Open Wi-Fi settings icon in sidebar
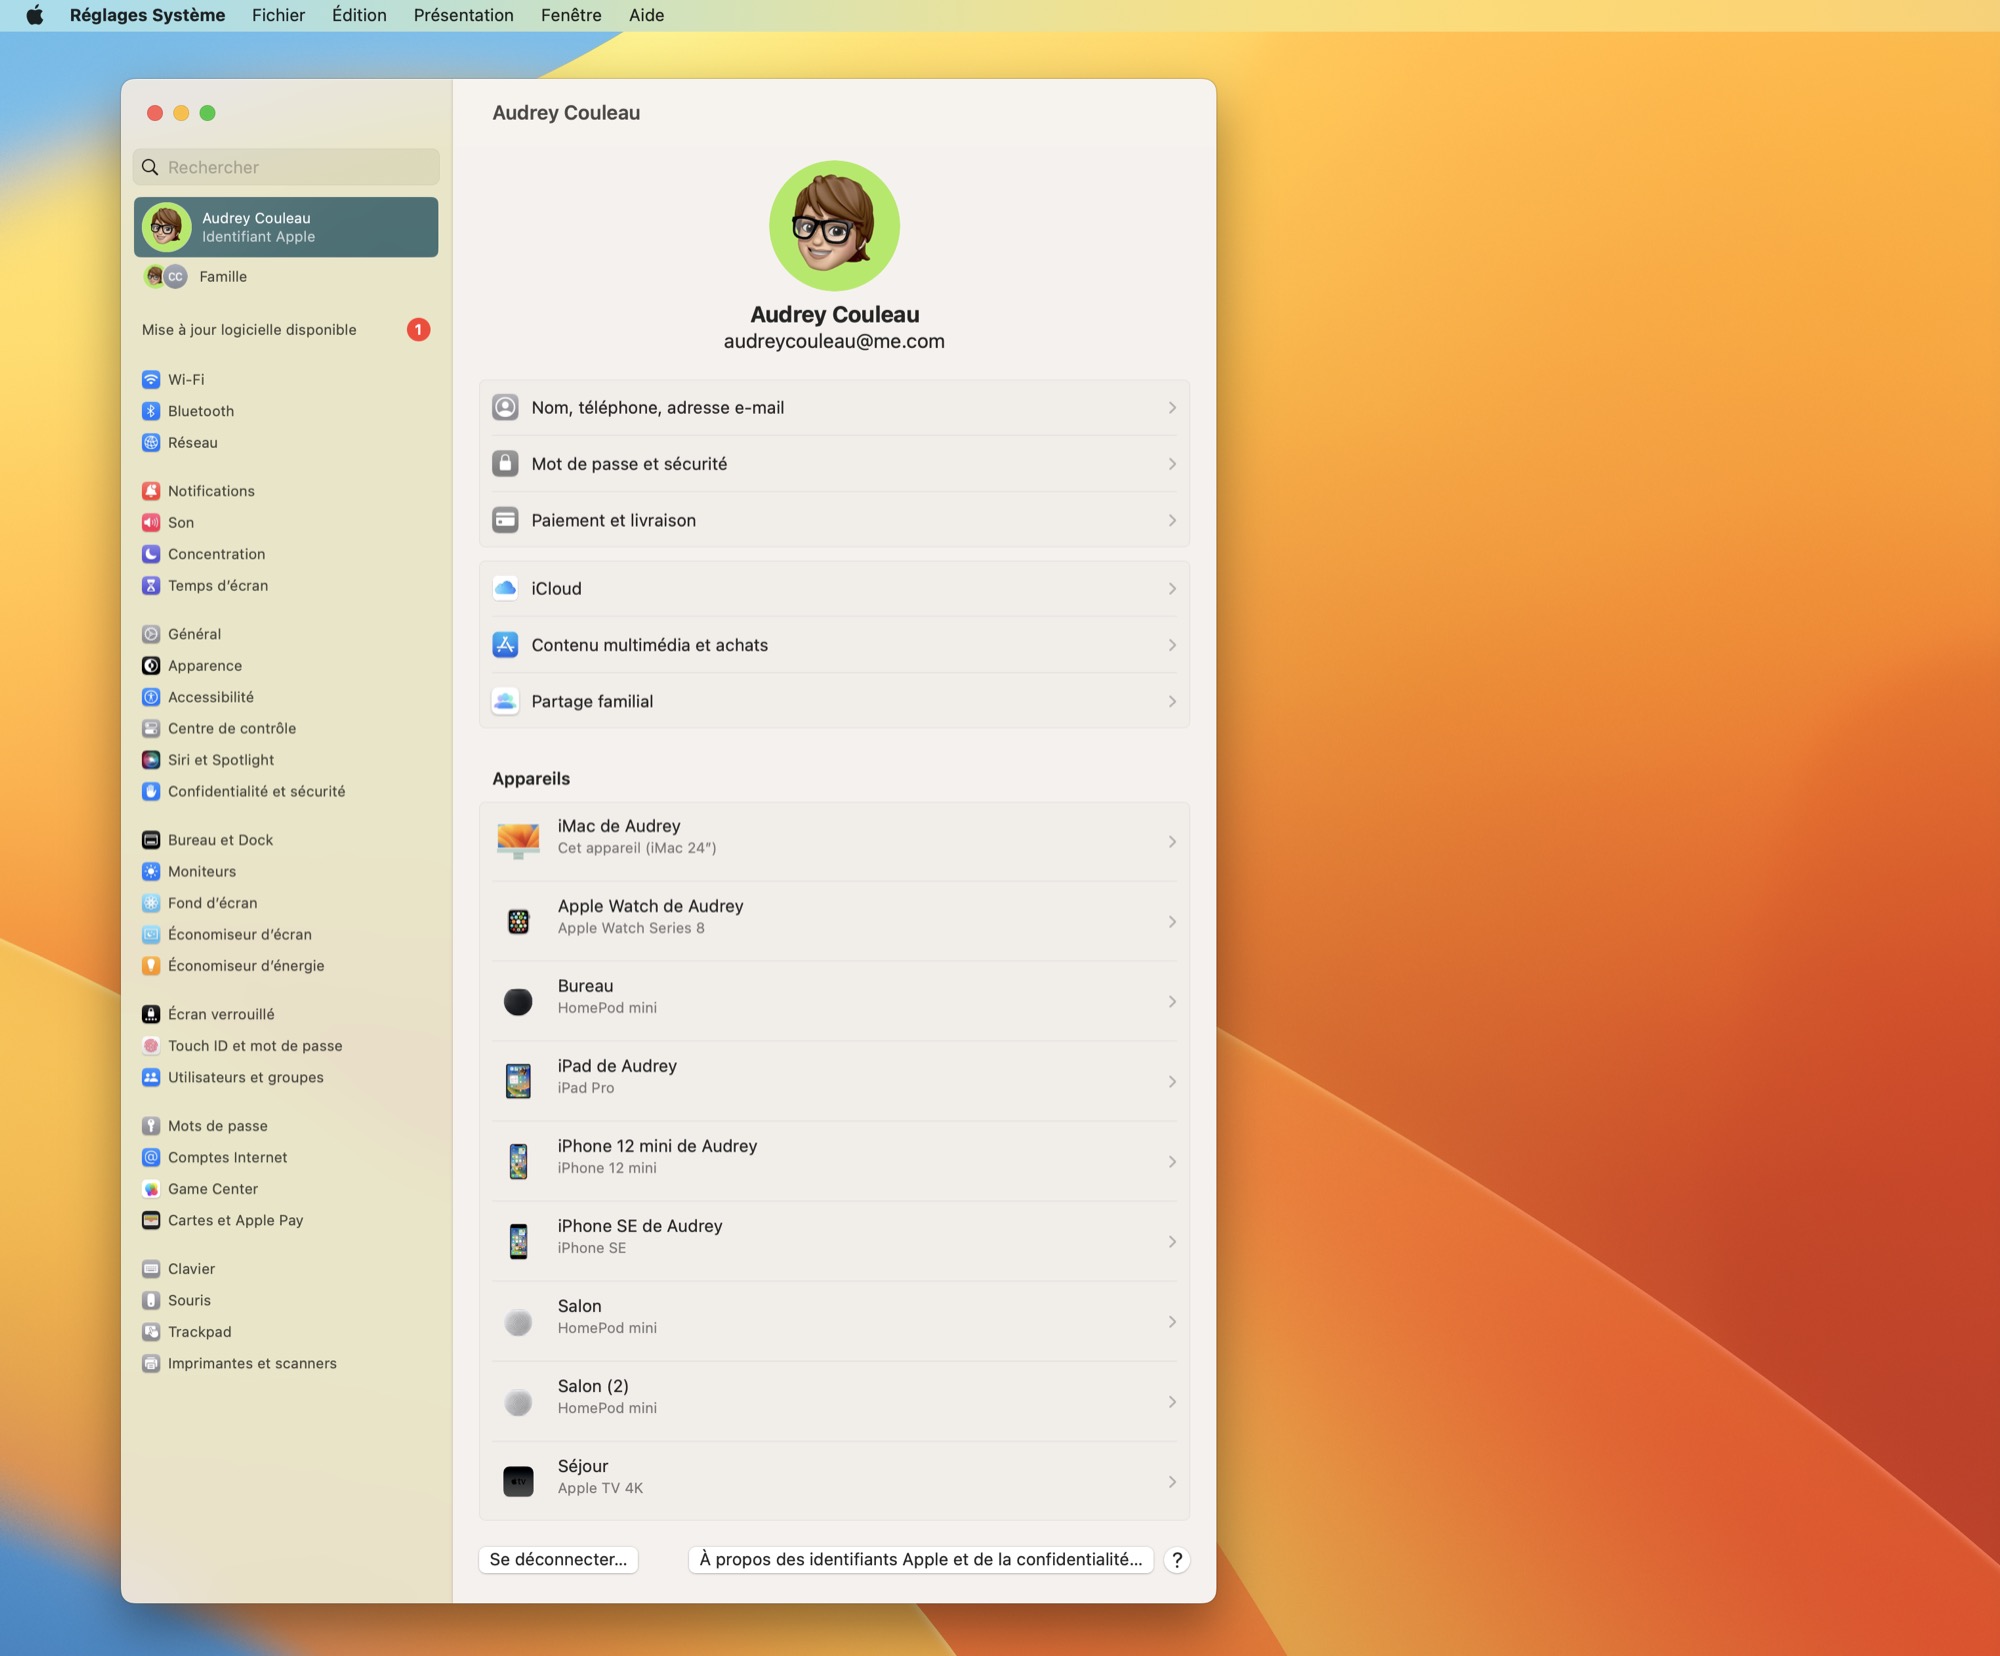 151,379
